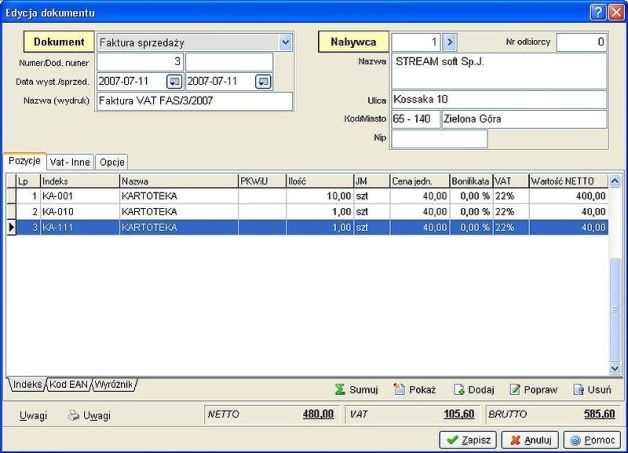
Task: Click the Wartość NETTO column header
Action: tap(568, 181)
